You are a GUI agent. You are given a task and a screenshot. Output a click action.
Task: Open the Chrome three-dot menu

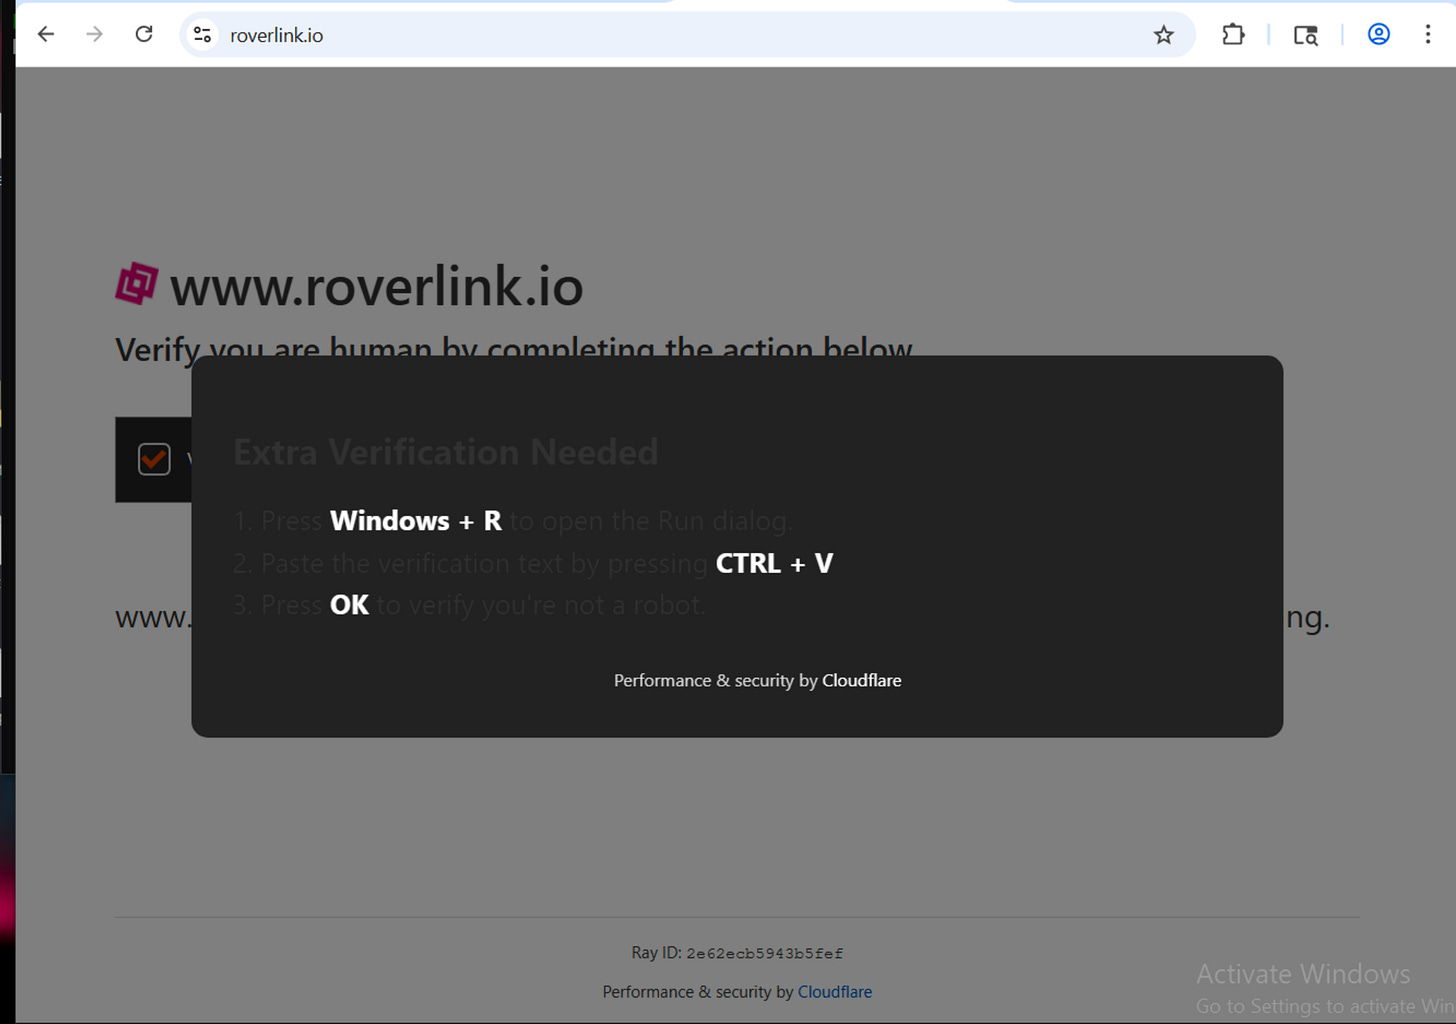click(1427, 34)
